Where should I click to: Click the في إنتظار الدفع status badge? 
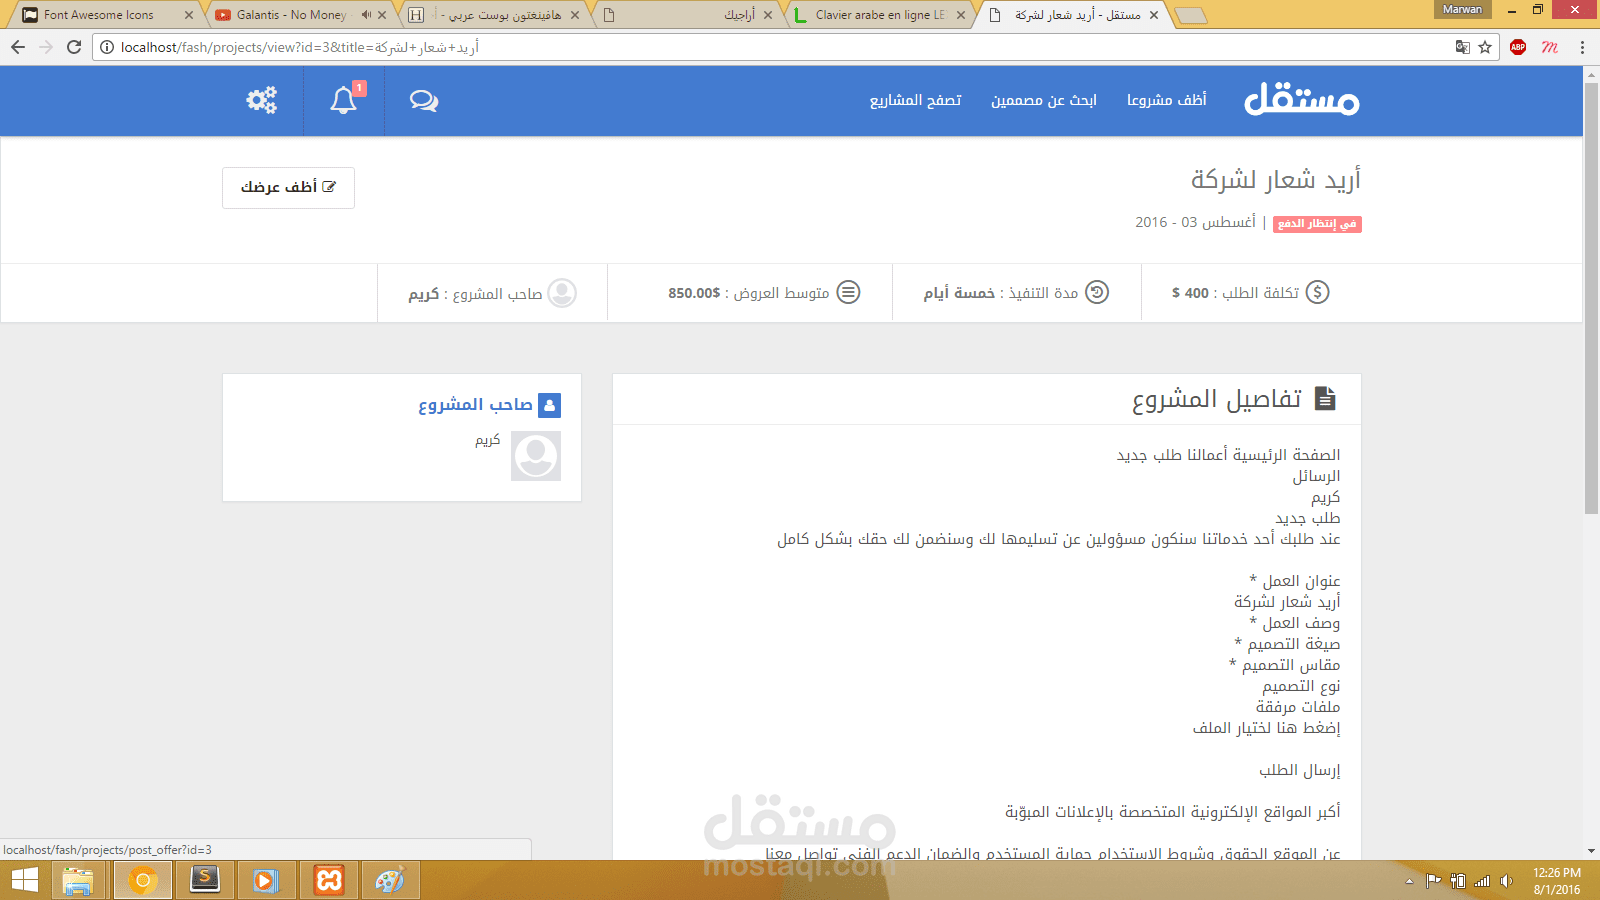1317,224
